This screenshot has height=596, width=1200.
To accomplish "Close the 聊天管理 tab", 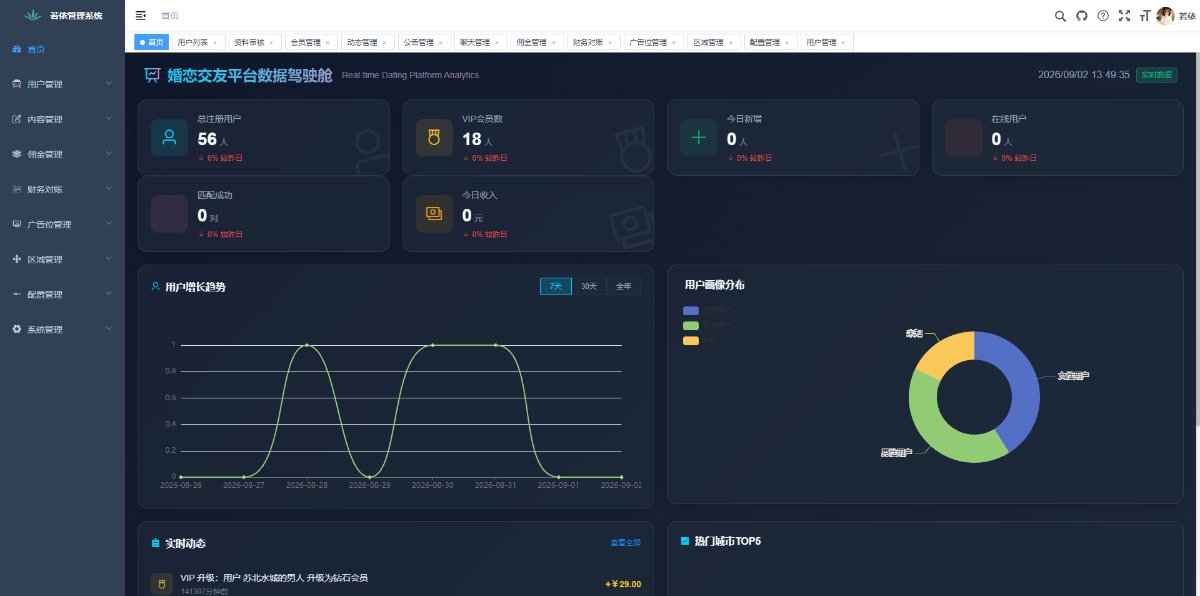I will [x=497, y=43].
